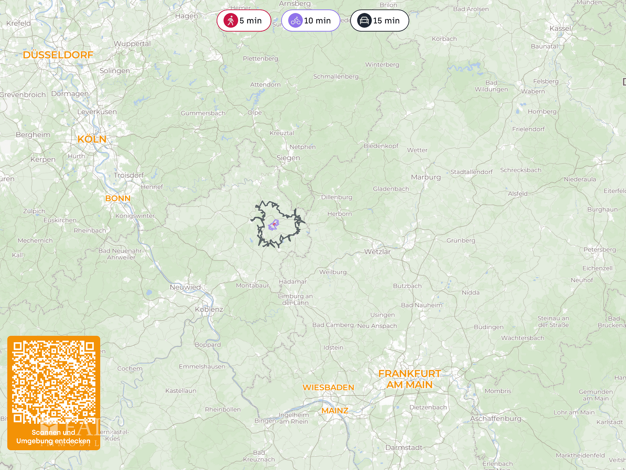The height and width of the screenshot is (470, 626).
Task: Click the QR code image
Action: [53, 382]
